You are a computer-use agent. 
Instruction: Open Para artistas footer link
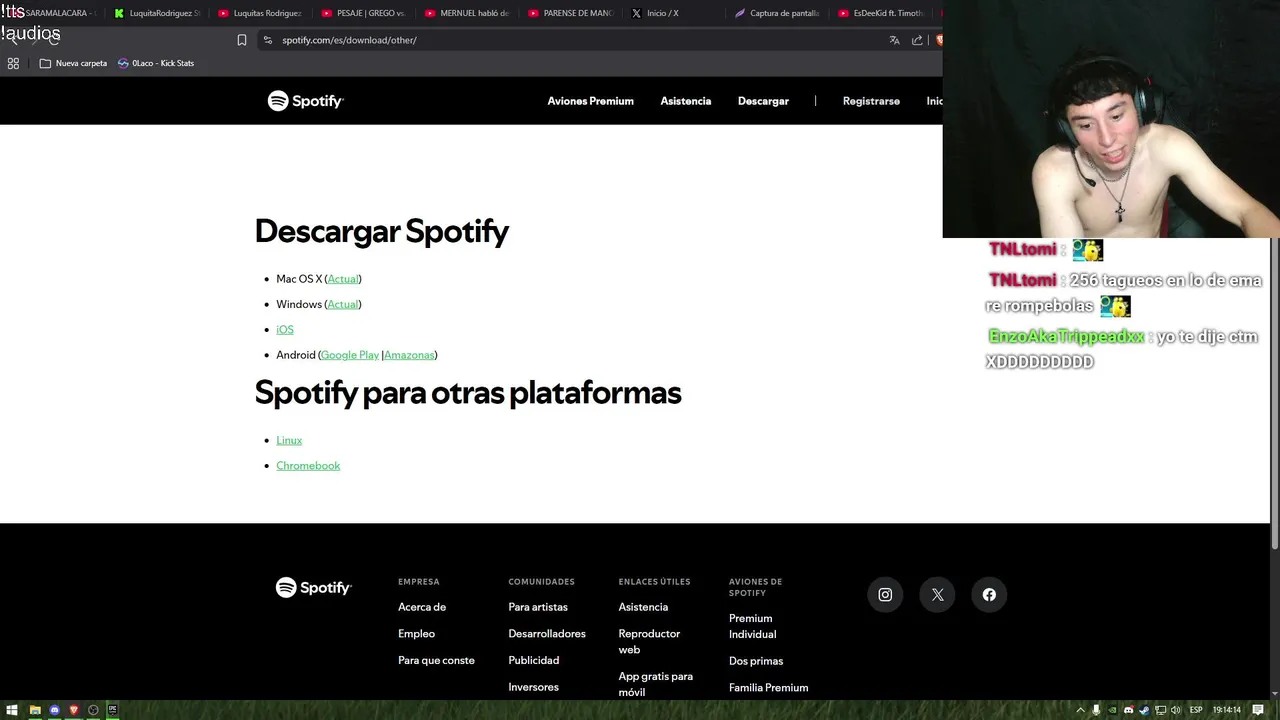click(x=538, y=607)
